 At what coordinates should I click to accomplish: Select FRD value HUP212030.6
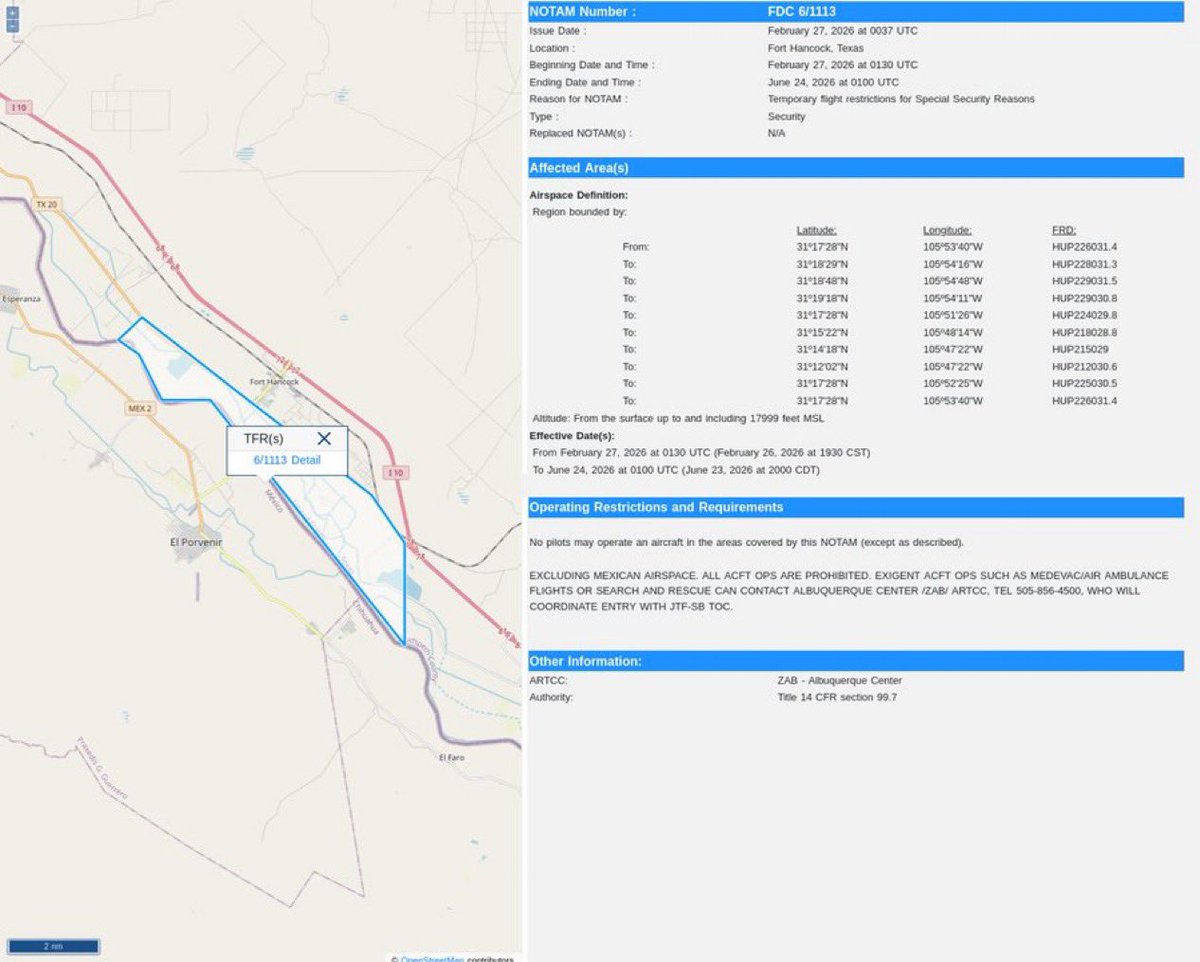1084,367
